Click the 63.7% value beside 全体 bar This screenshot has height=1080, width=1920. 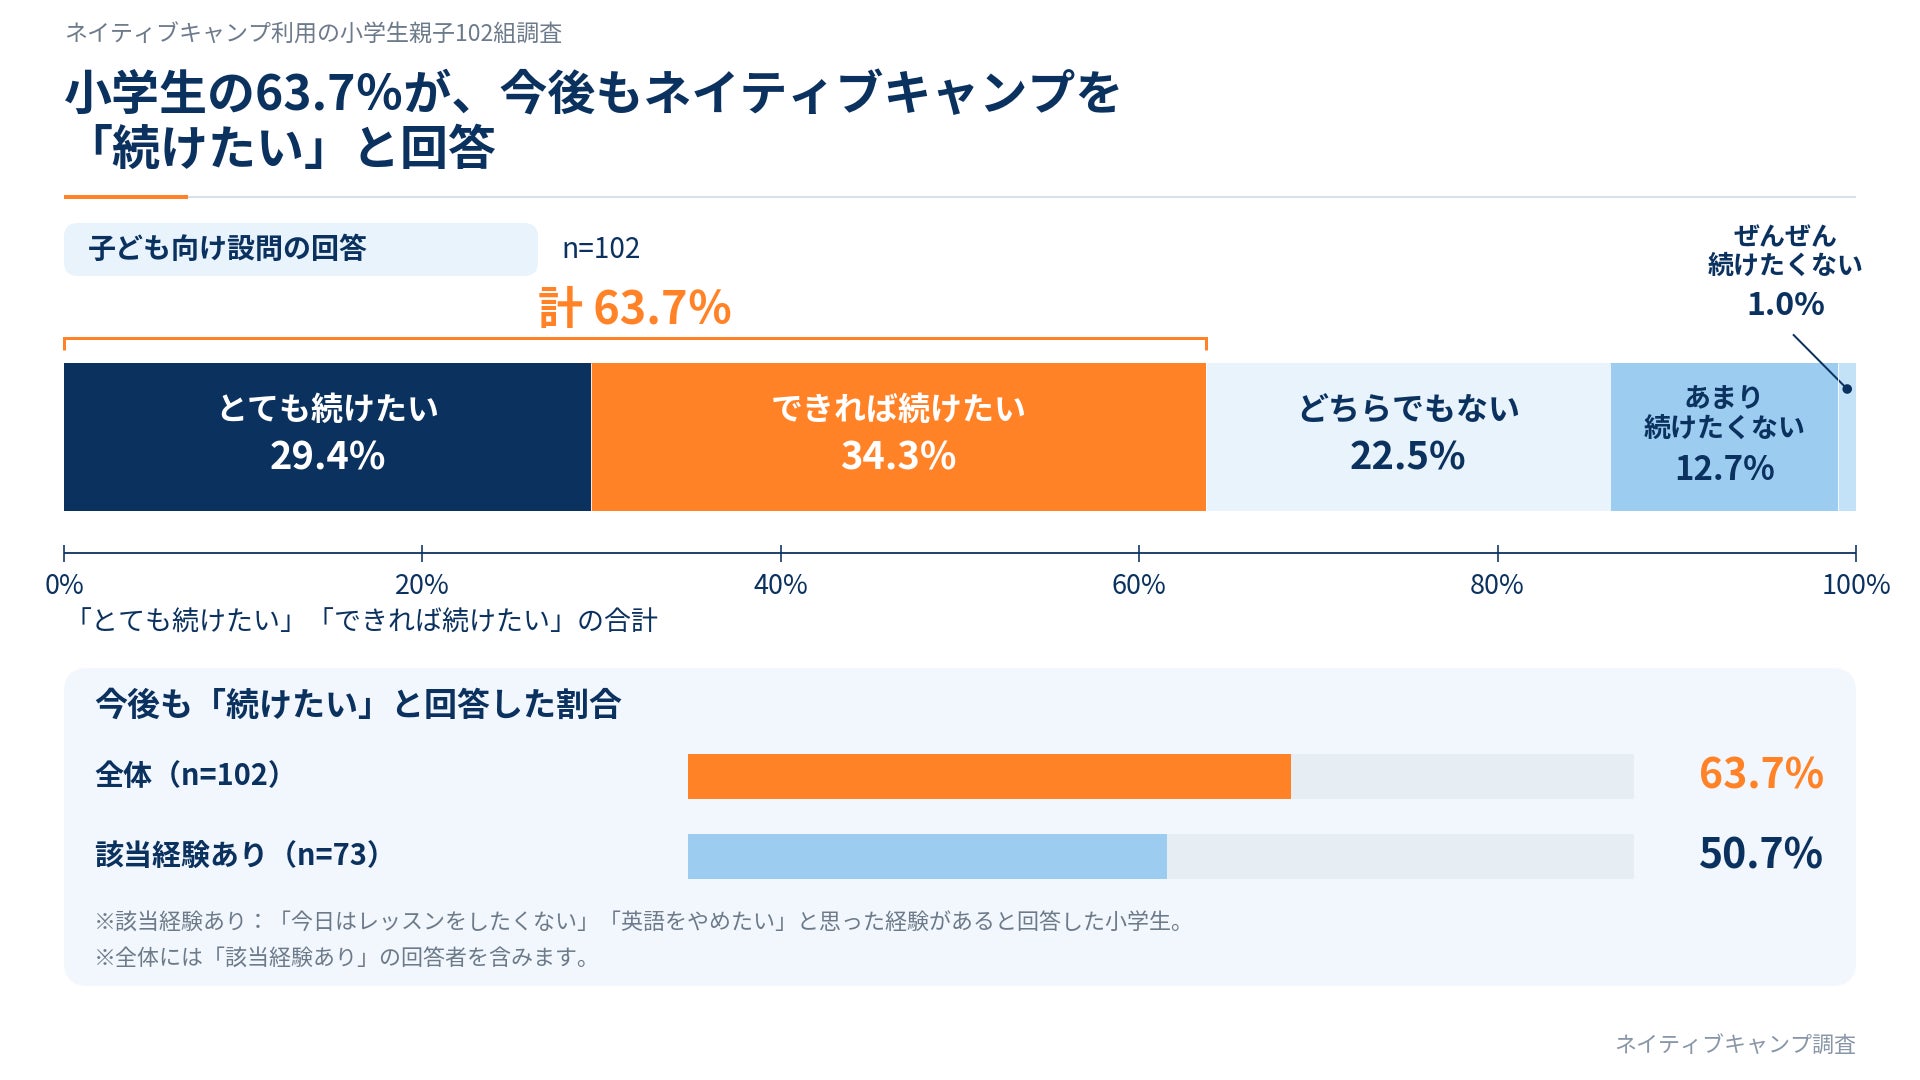[x=1761, y=774]
